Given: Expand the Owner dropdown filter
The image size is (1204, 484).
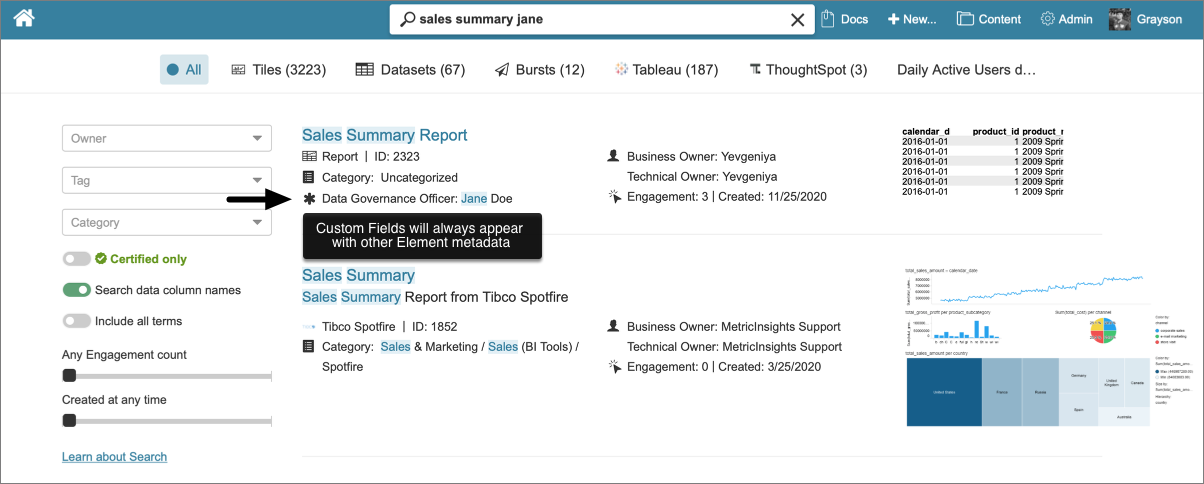Looking at the screenshot, I should [x=166, y=139].
